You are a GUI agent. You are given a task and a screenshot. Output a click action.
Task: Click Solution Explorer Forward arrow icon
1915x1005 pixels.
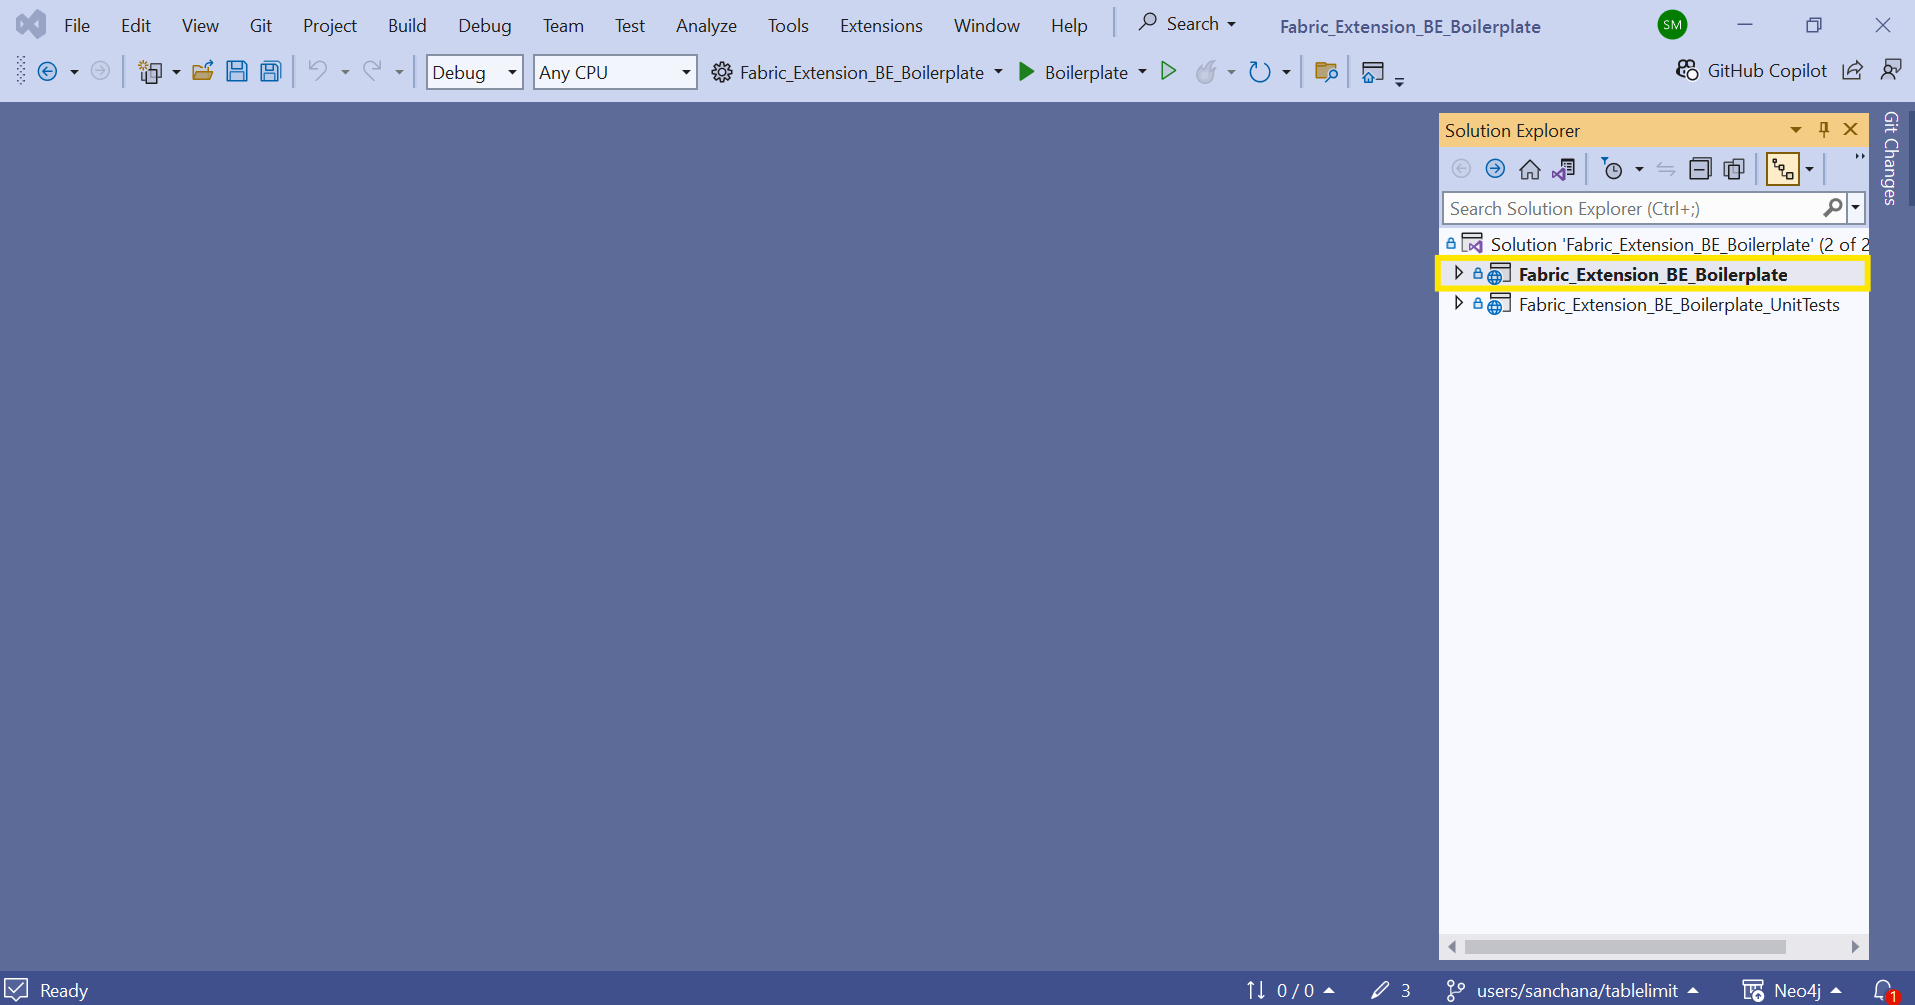tap(1495, 169)
